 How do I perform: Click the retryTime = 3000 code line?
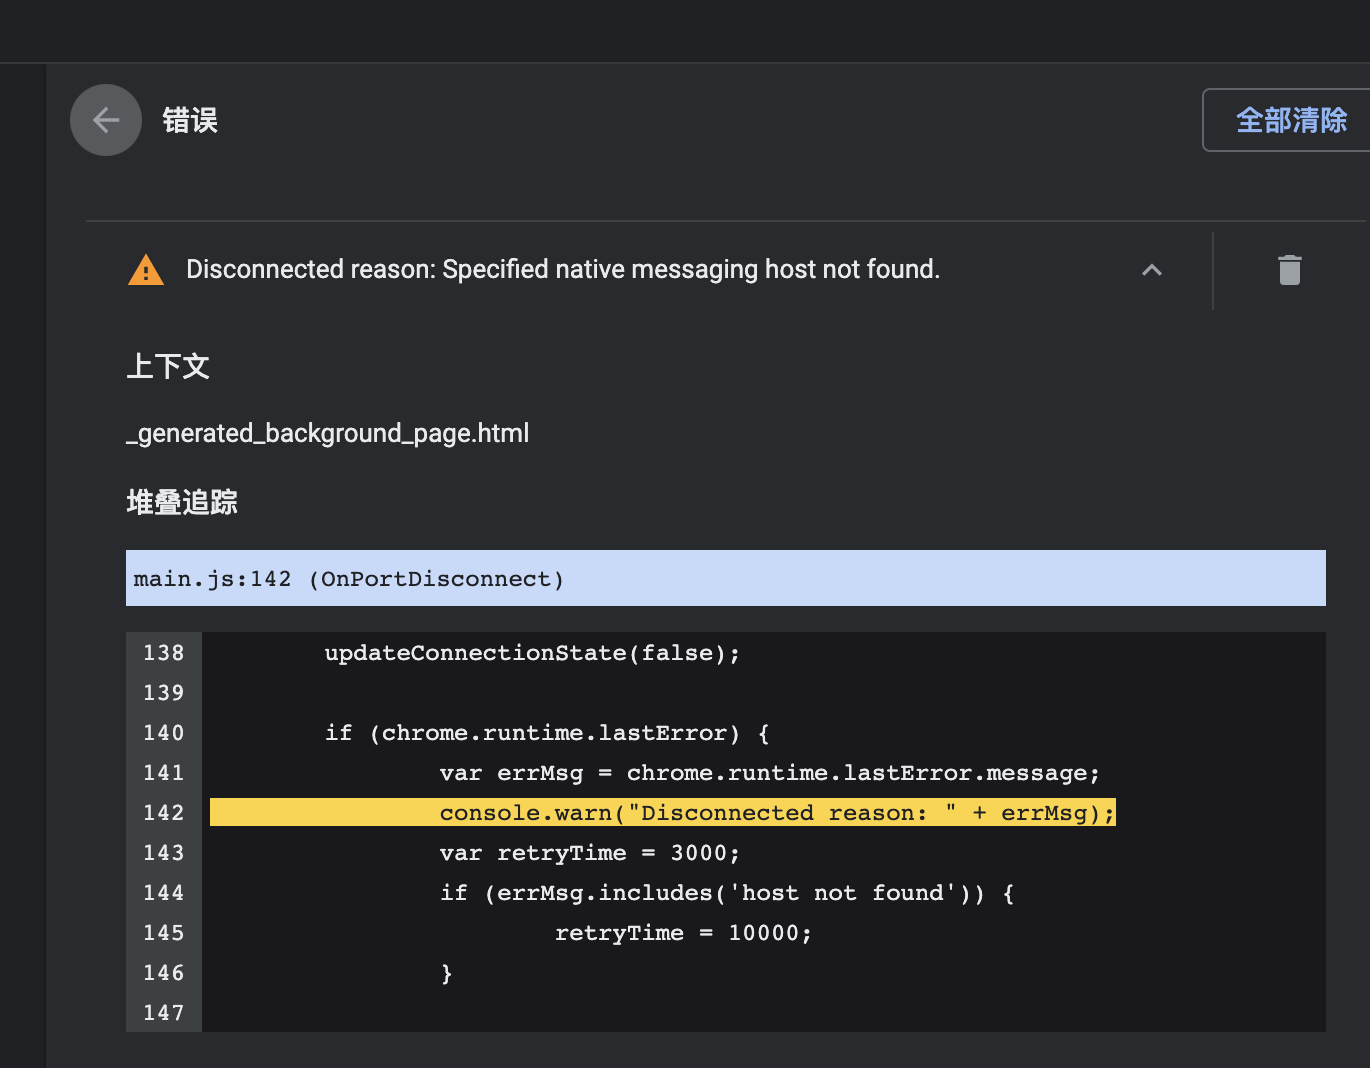590,853
